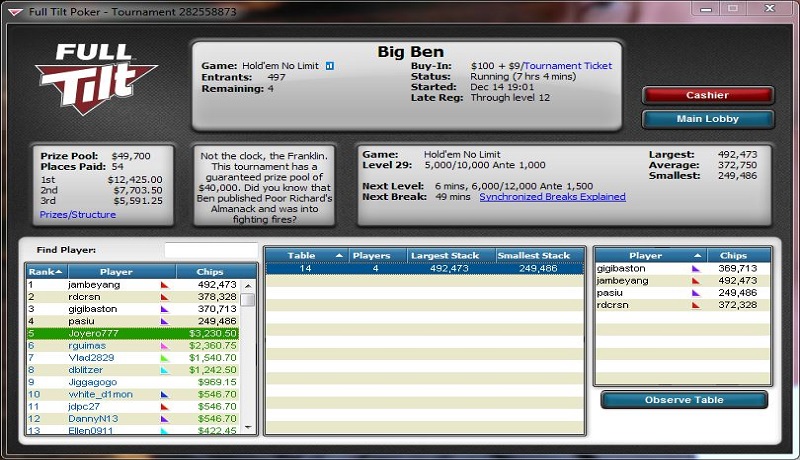The height and width of the screenshot is (460, 800).
Task: Select rguimas in the ranking list
Action: 133,346
